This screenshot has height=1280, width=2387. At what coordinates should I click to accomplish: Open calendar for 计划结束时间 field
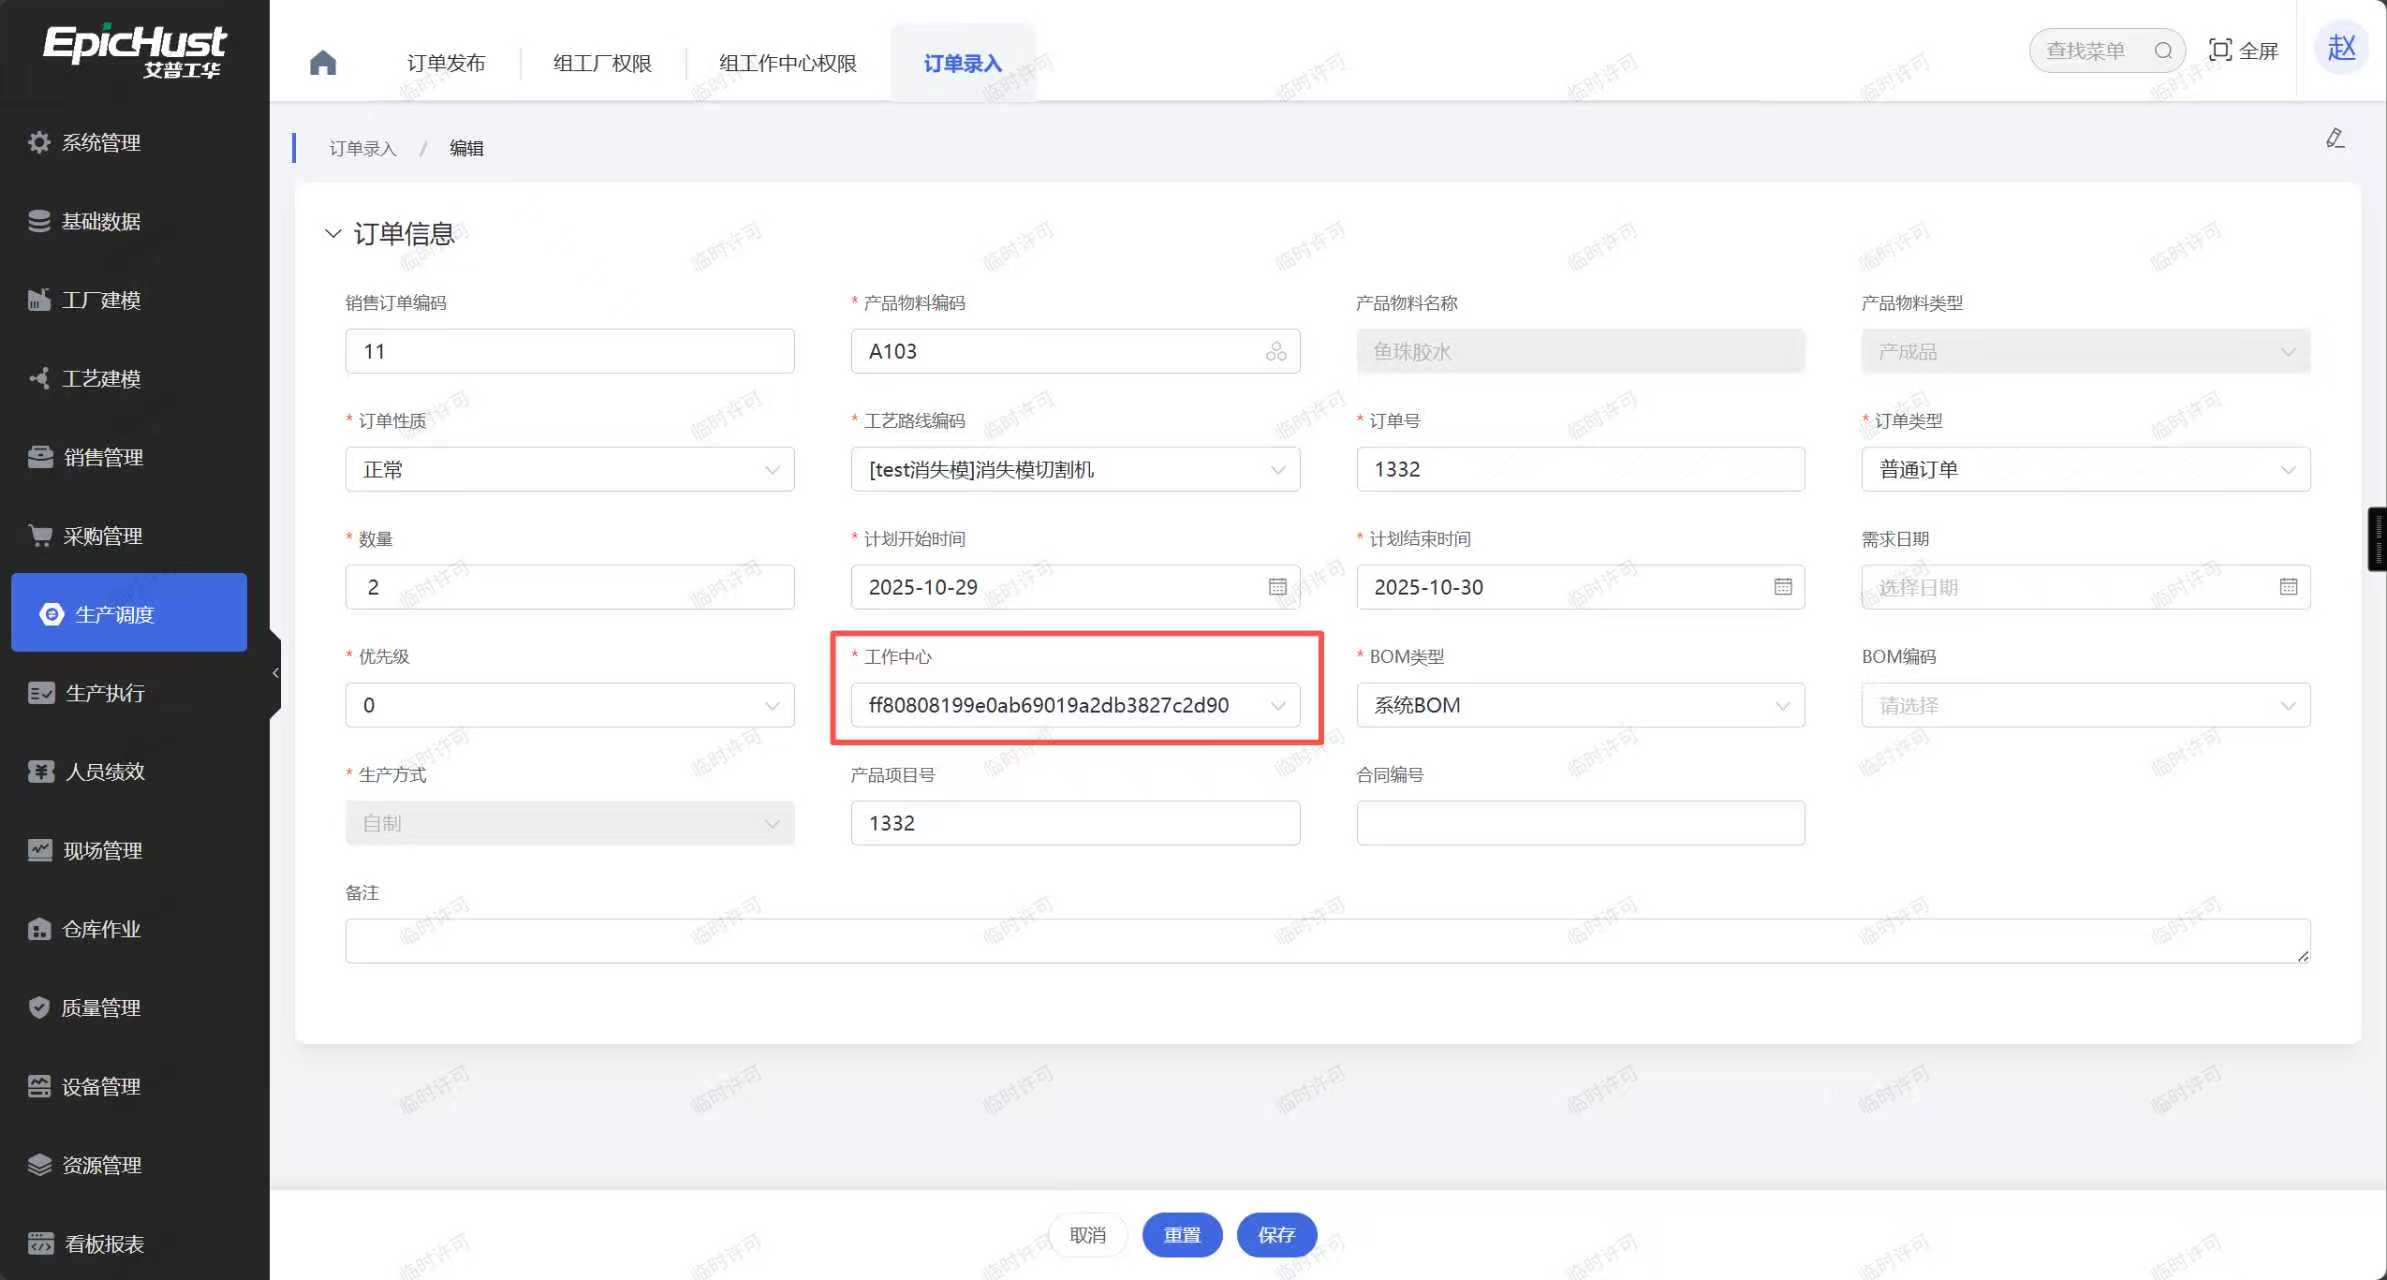tap(1782, 587)
